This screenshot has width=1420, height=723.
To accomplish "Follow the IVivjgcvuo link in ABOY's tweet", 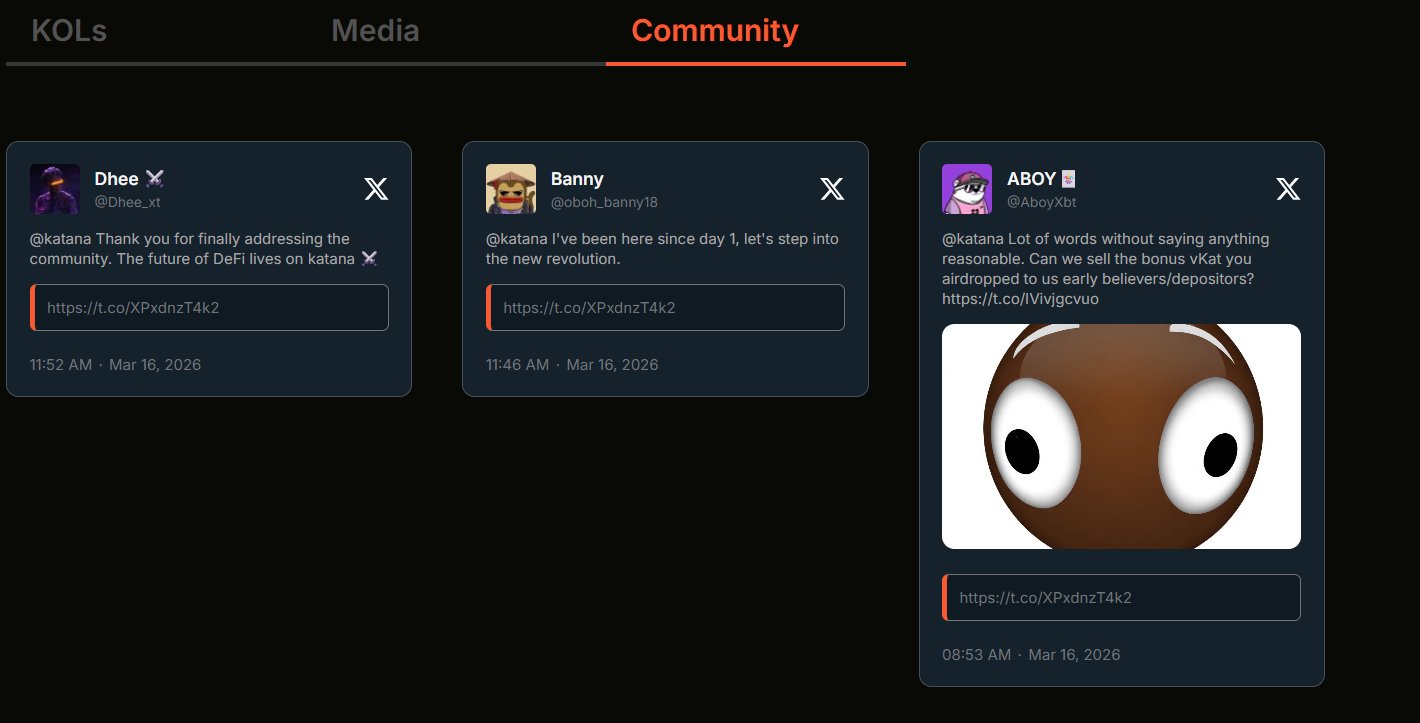I will 1021,299.
